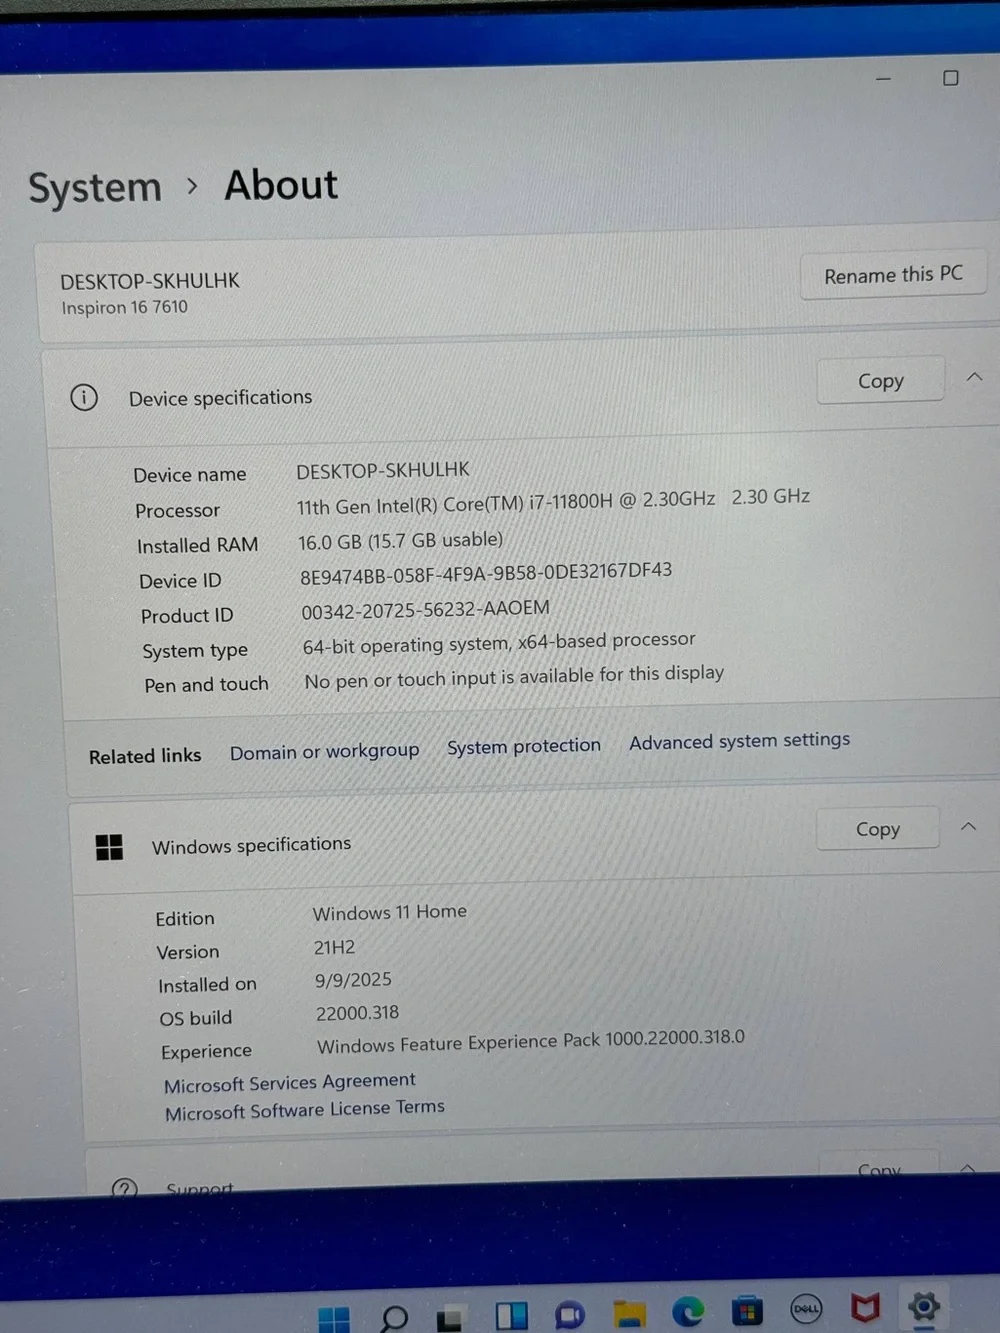1000x1333 pixels.
Task: Click the Windows 11 Home edition text
Action: pos(390,912)
